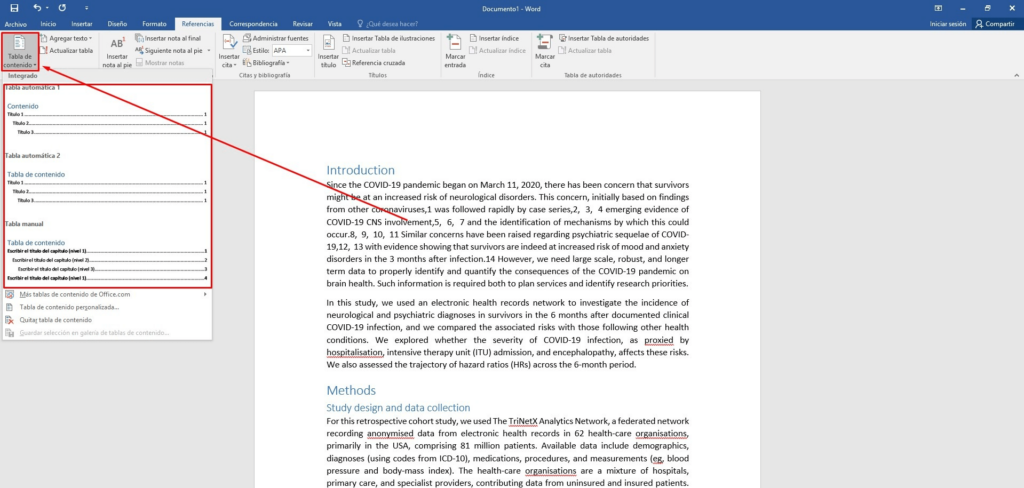Open the Archivo tab
The height and width of the screenshot is (488, 1024).
pos(15,24)
